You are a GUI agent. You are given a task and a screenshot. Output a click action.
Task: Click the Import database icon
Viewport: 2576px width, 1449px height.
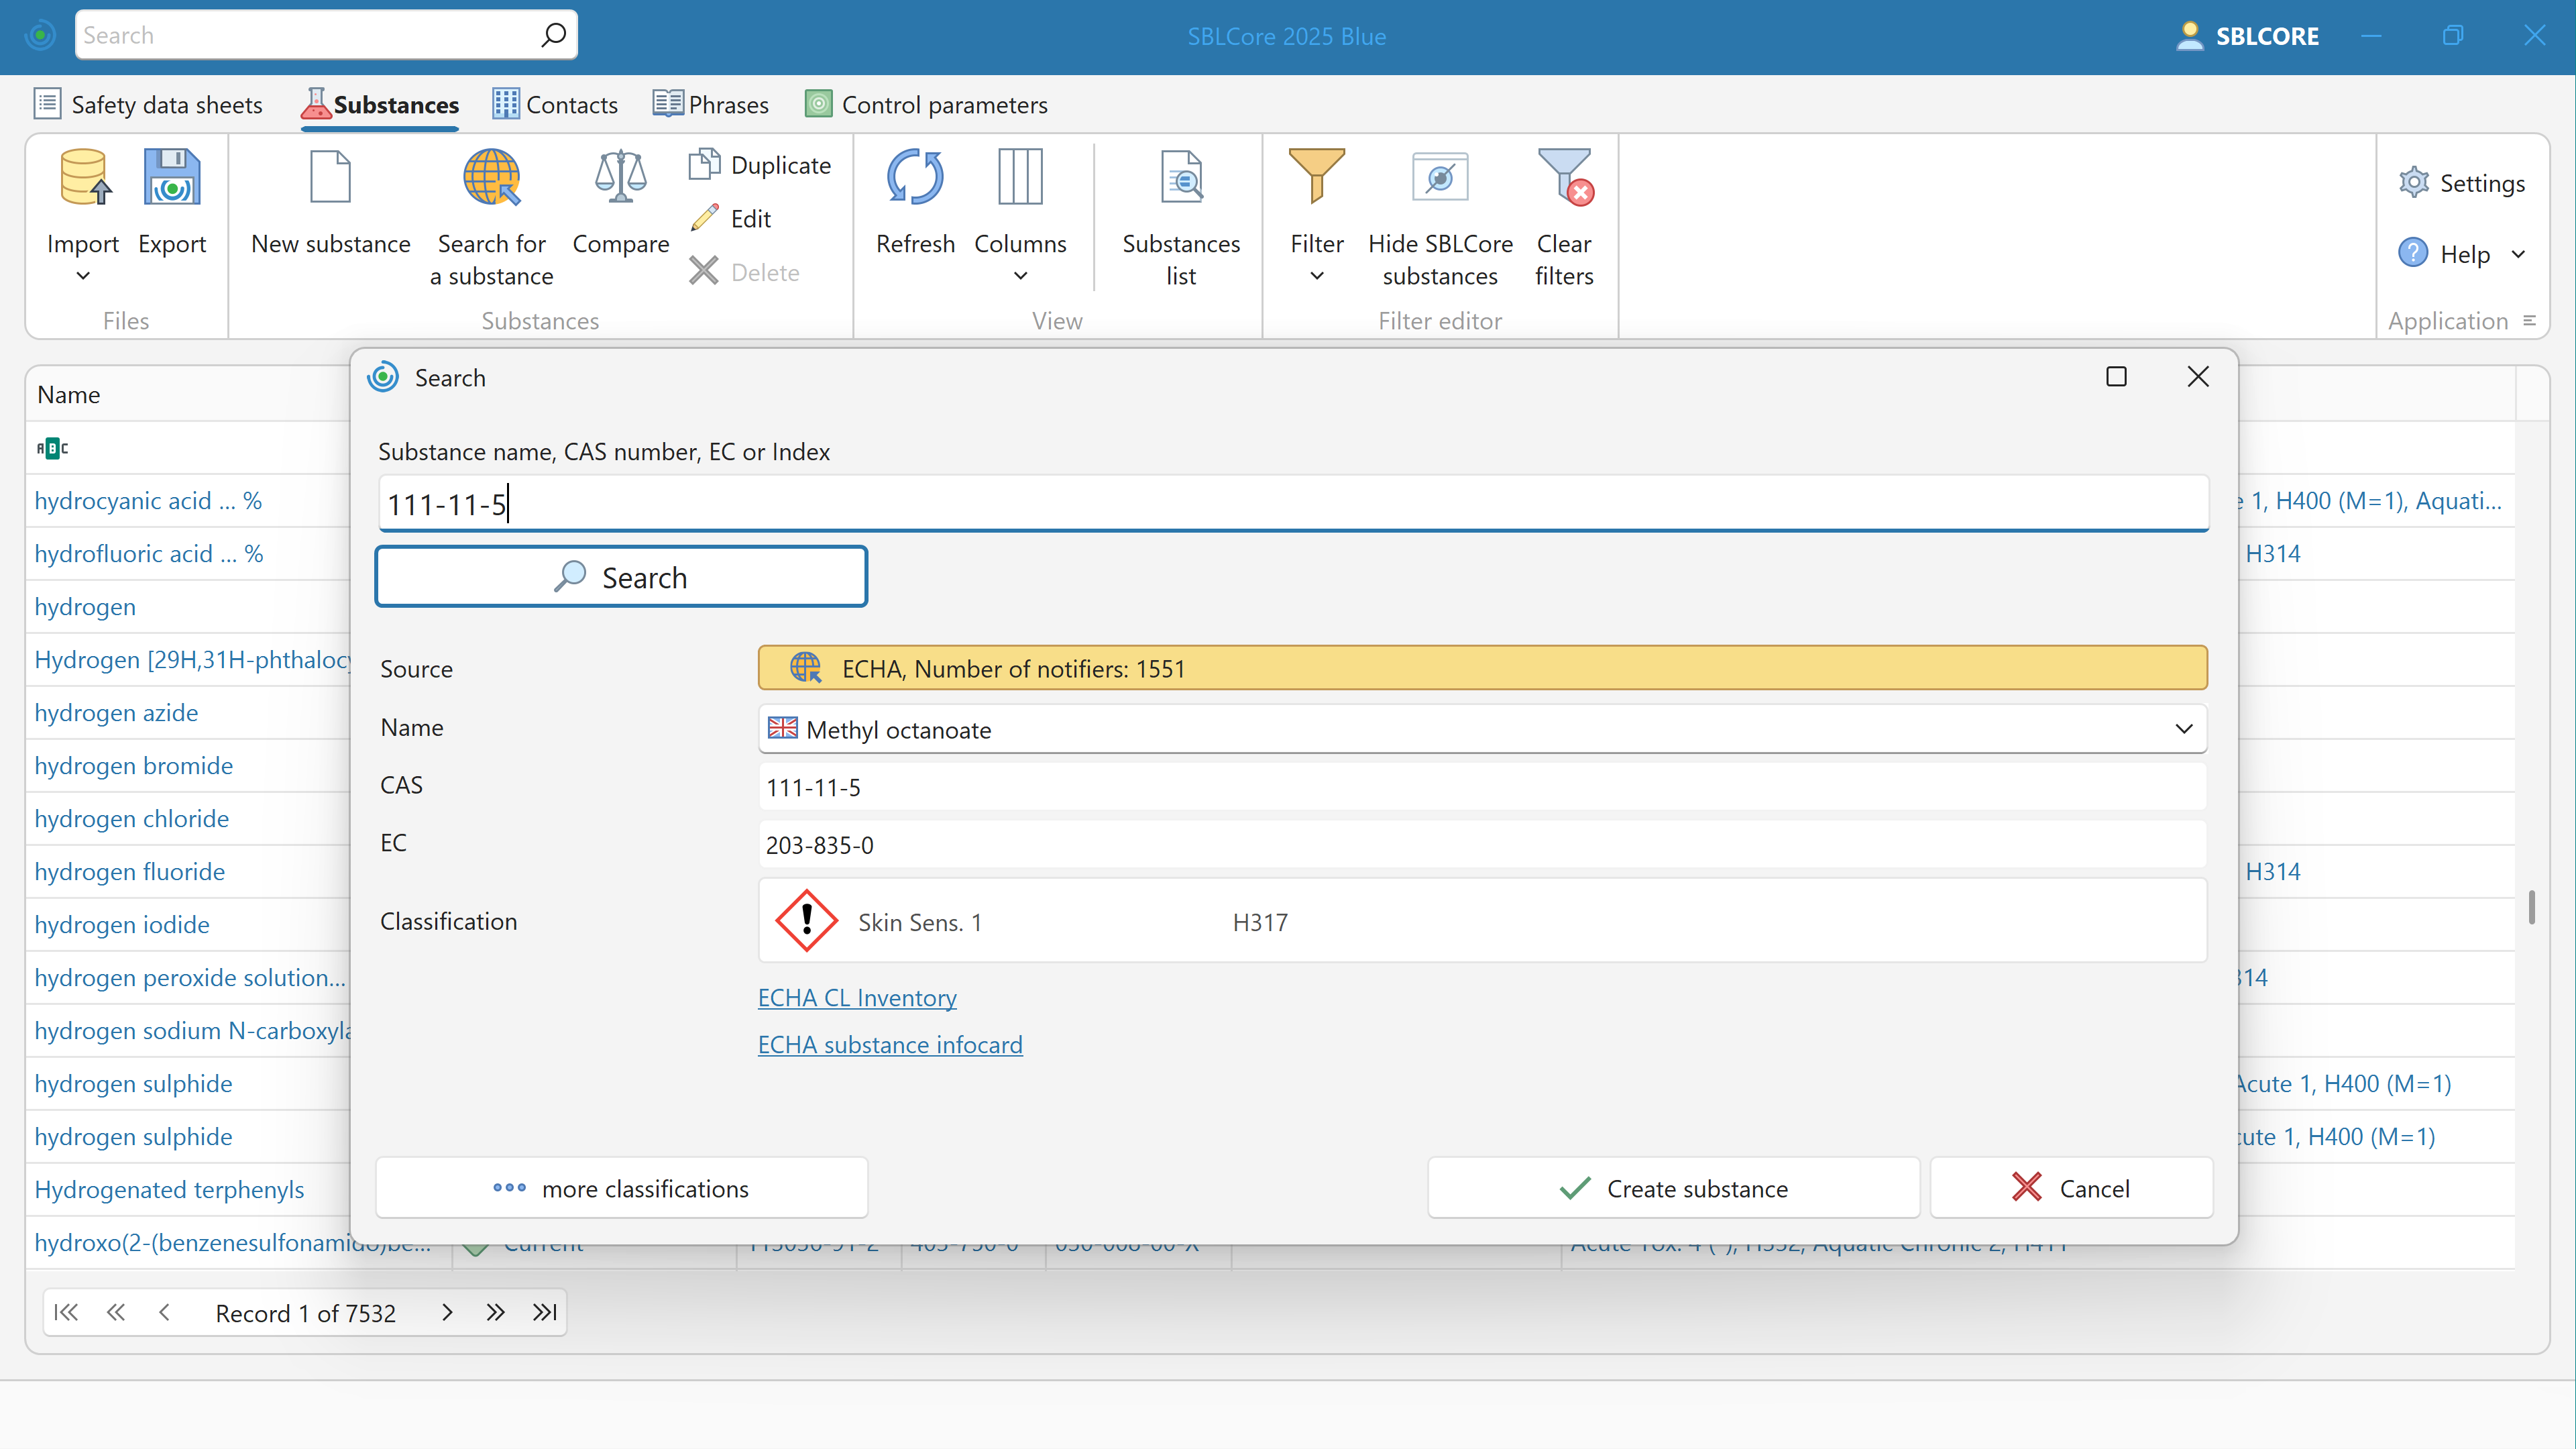(83, 178)
